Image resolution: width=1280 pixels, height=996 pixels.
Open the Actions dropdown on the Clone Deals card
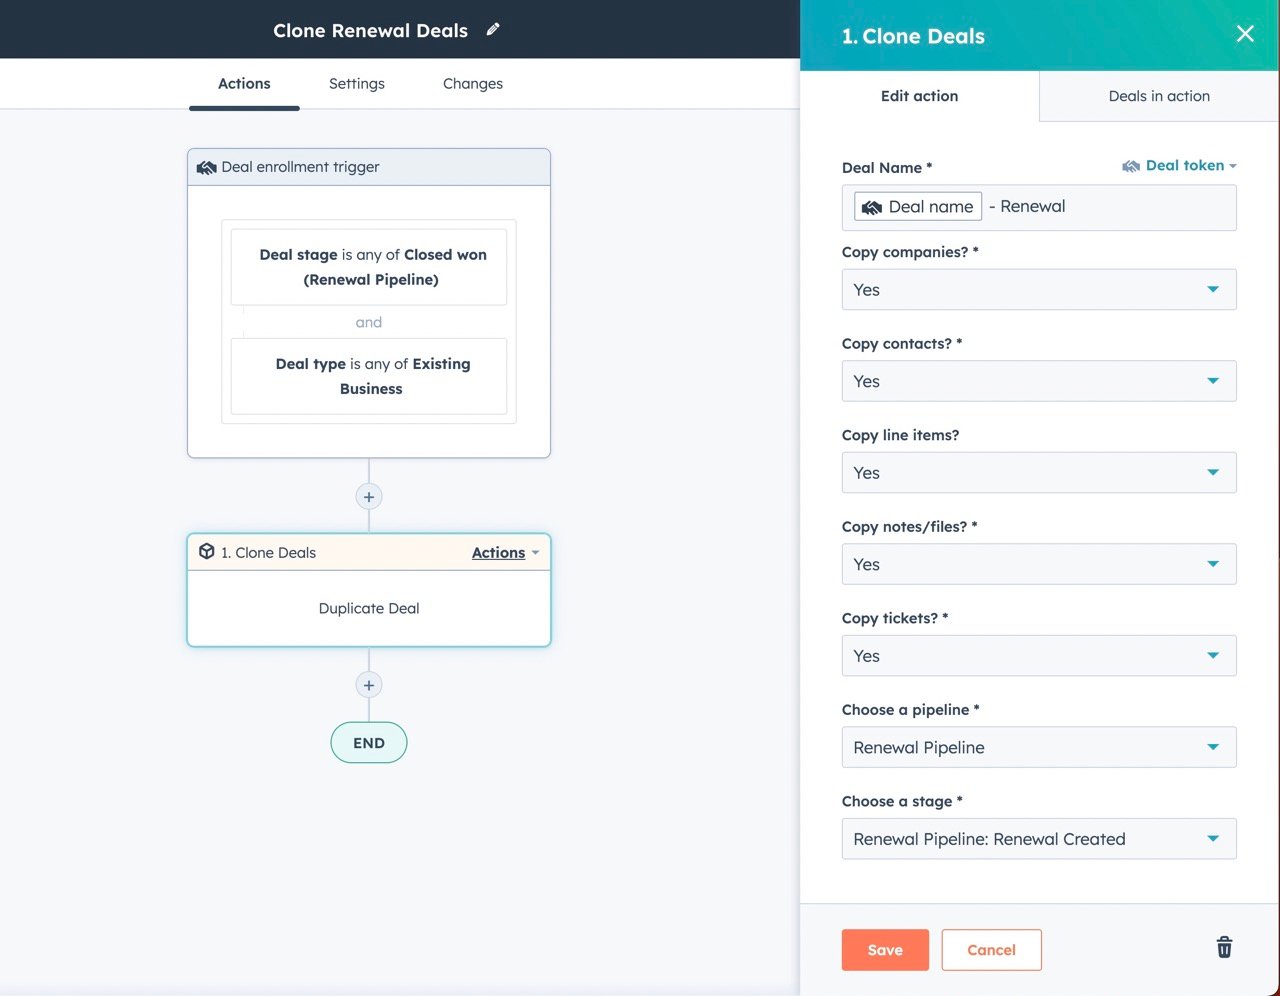(504, 552)
